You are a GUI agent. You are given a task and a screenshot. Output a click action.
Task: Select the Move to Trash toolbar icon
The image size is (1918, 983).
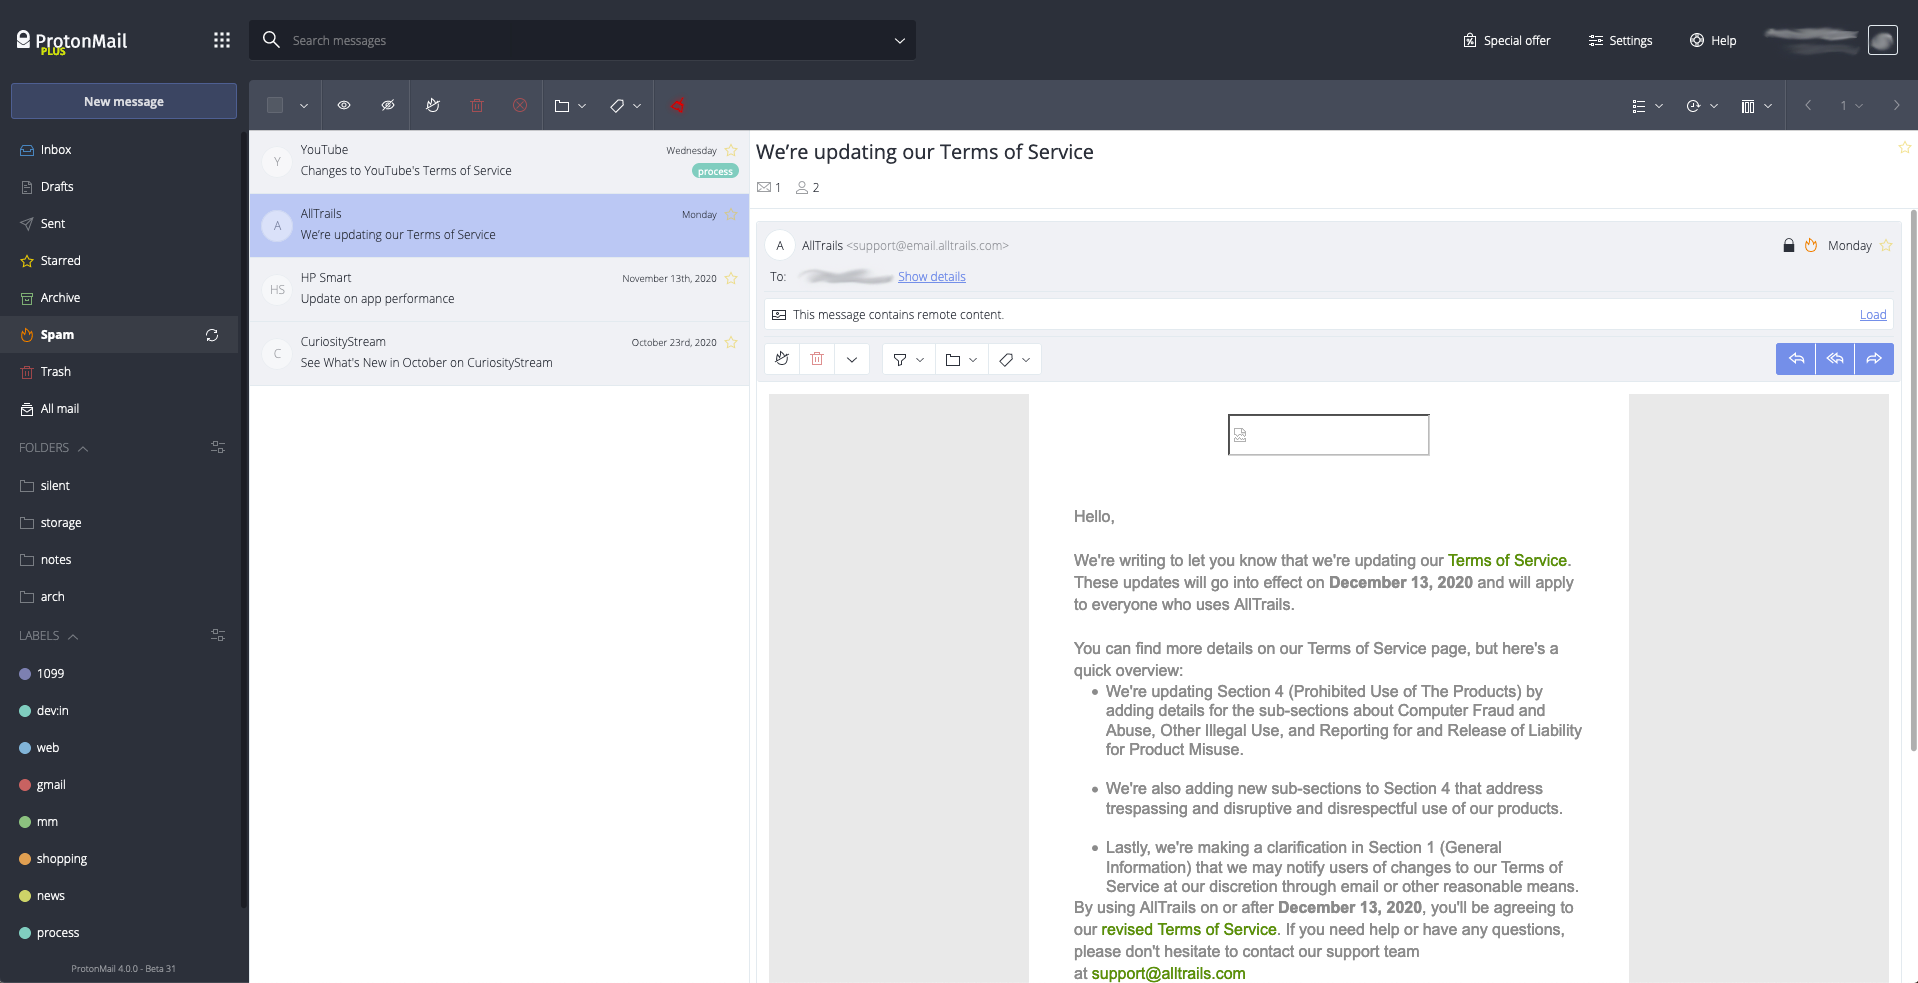tap(477, 105)
